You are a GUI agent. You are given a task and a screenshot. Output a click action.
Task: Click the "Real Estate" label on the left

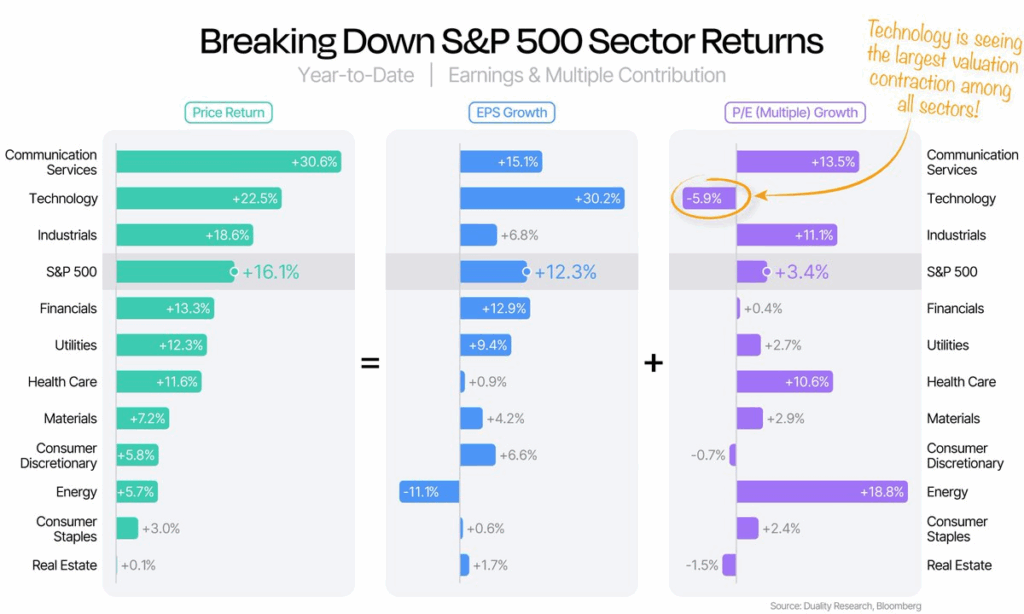coord(65,565)
